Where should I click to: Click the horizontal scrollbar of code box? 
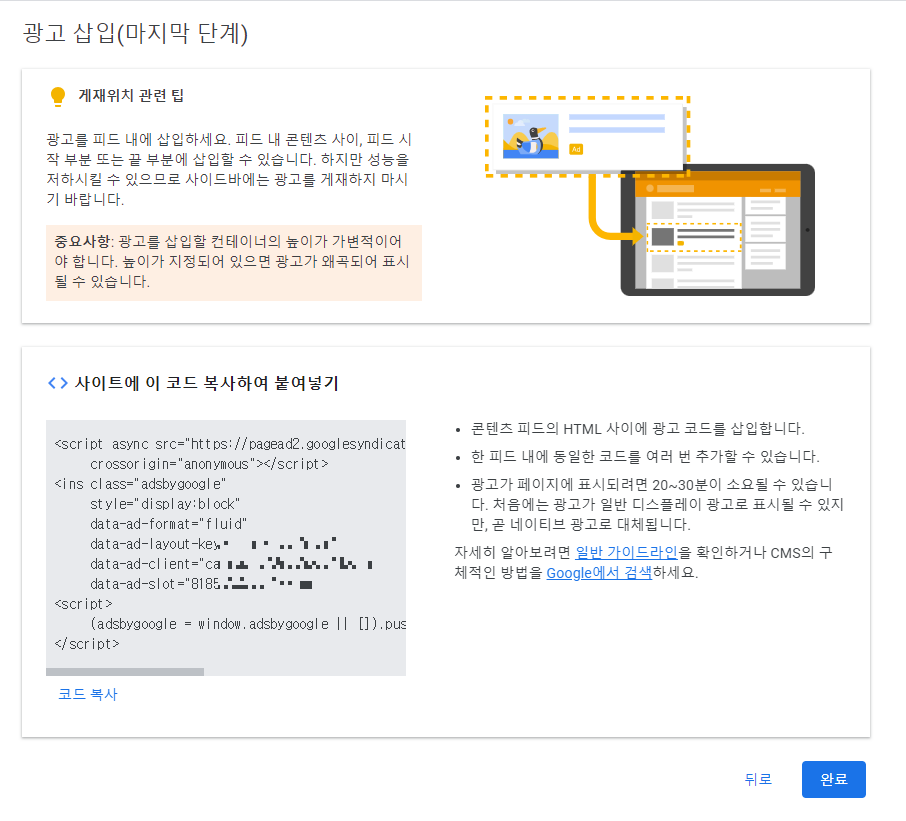pyautogui.click(x=125, y=672)
